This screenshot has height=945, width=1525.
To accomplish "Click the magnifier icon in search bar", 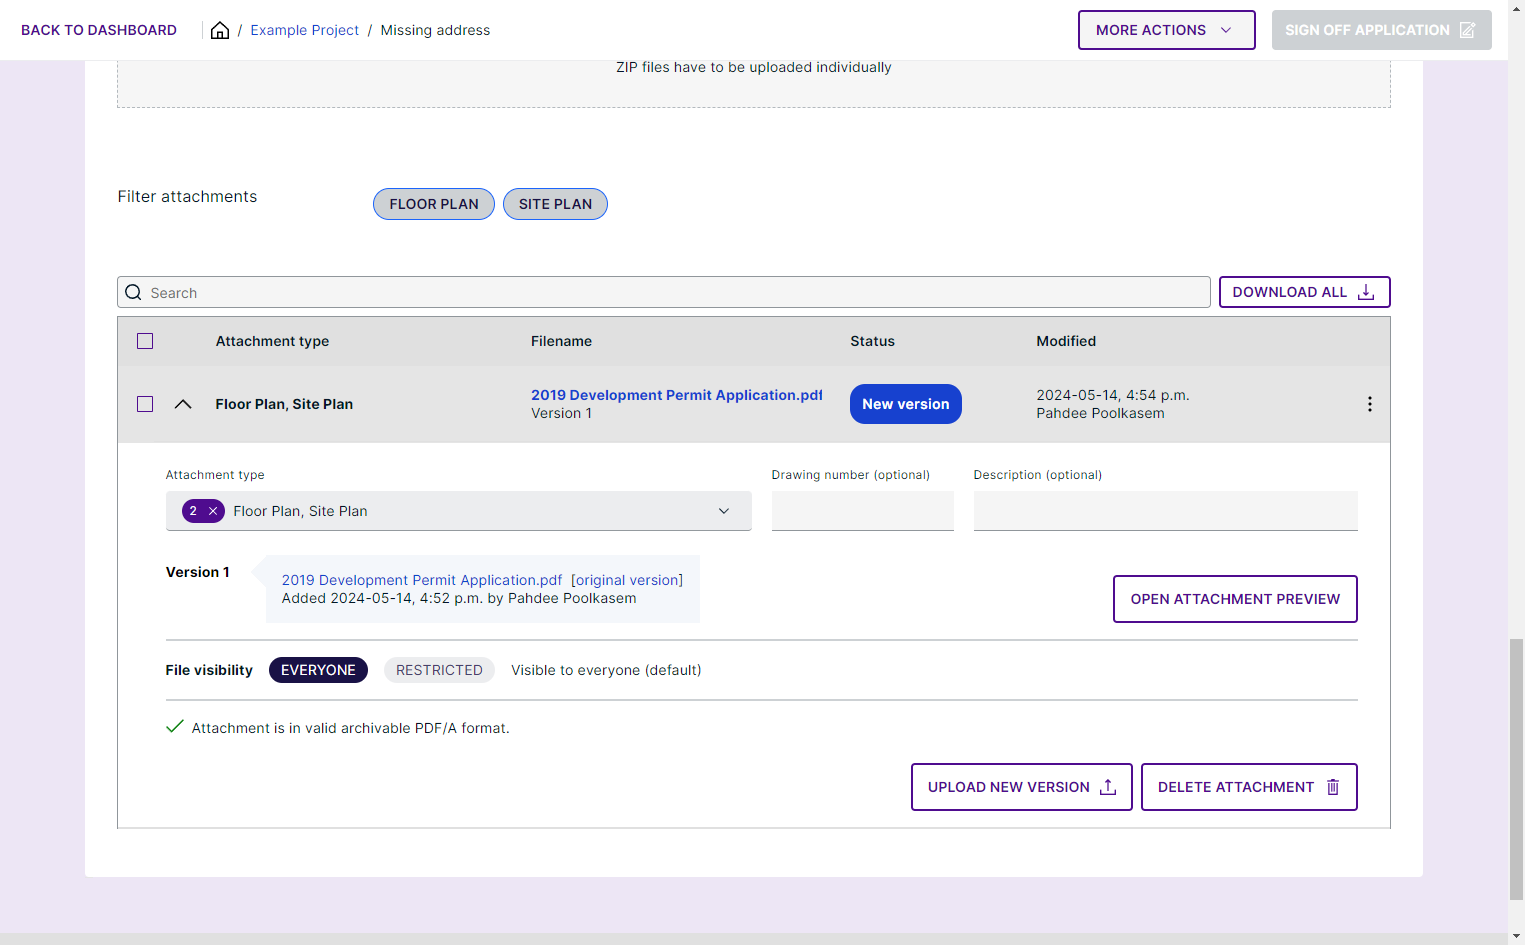I will [x=133, y=292].
